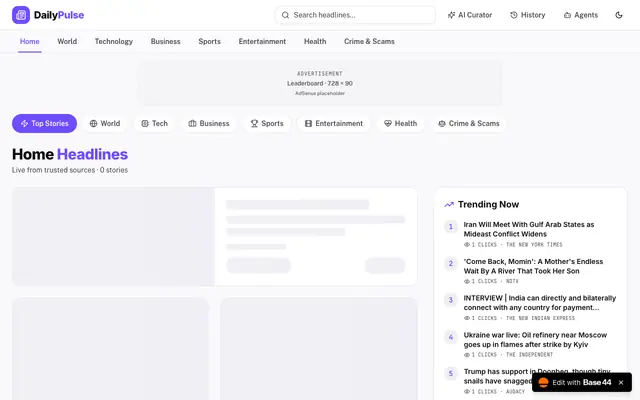Image resolution: width=640 pixels, height=400 pixels.
Task: Click the DailyPulse brand name
Action: 59,15
